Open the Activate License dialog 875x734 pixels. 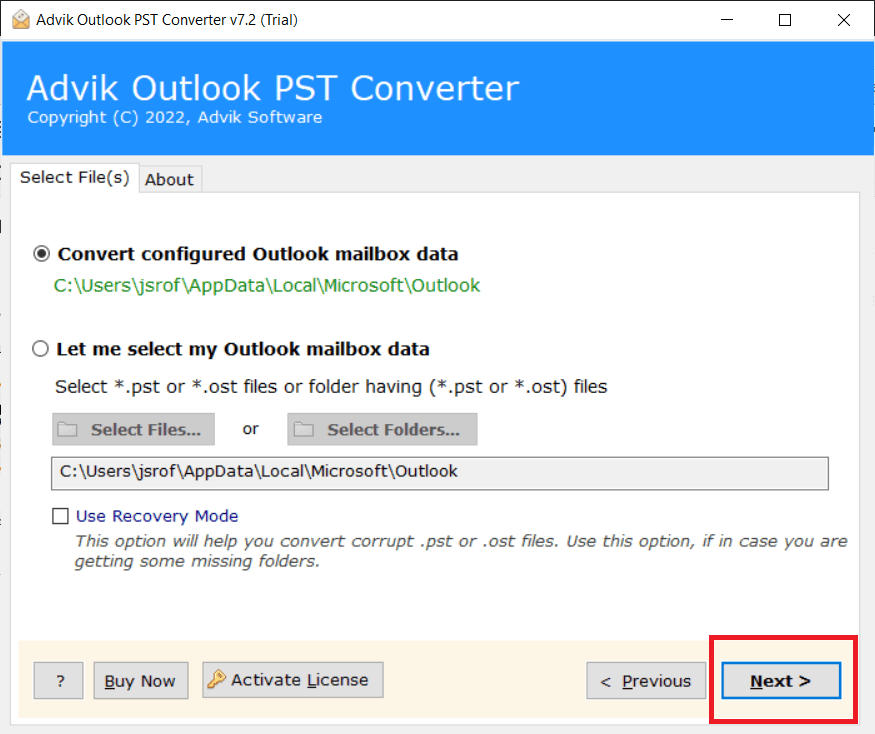pos(292,679)
